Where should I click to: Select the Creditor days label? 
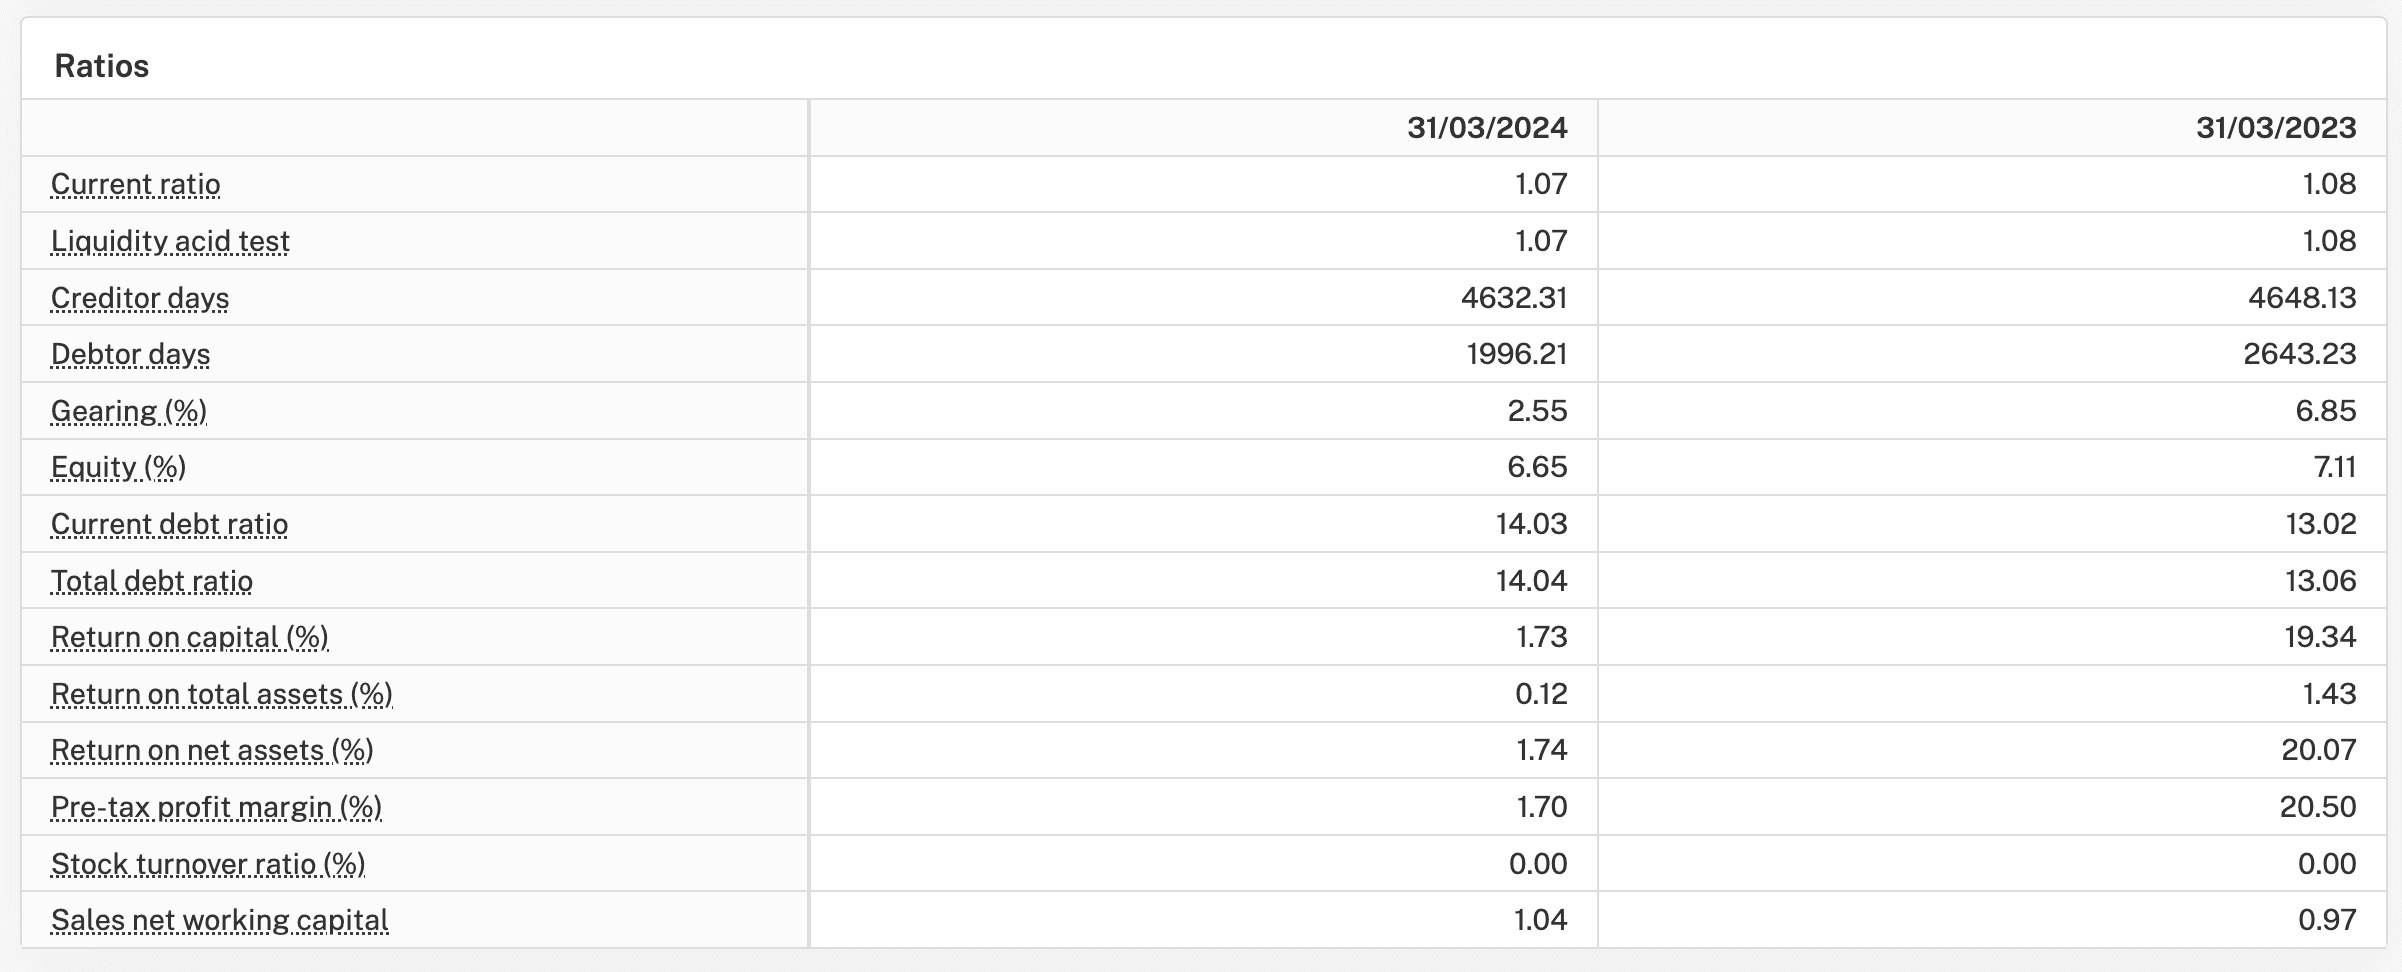(x=140, y=298)
